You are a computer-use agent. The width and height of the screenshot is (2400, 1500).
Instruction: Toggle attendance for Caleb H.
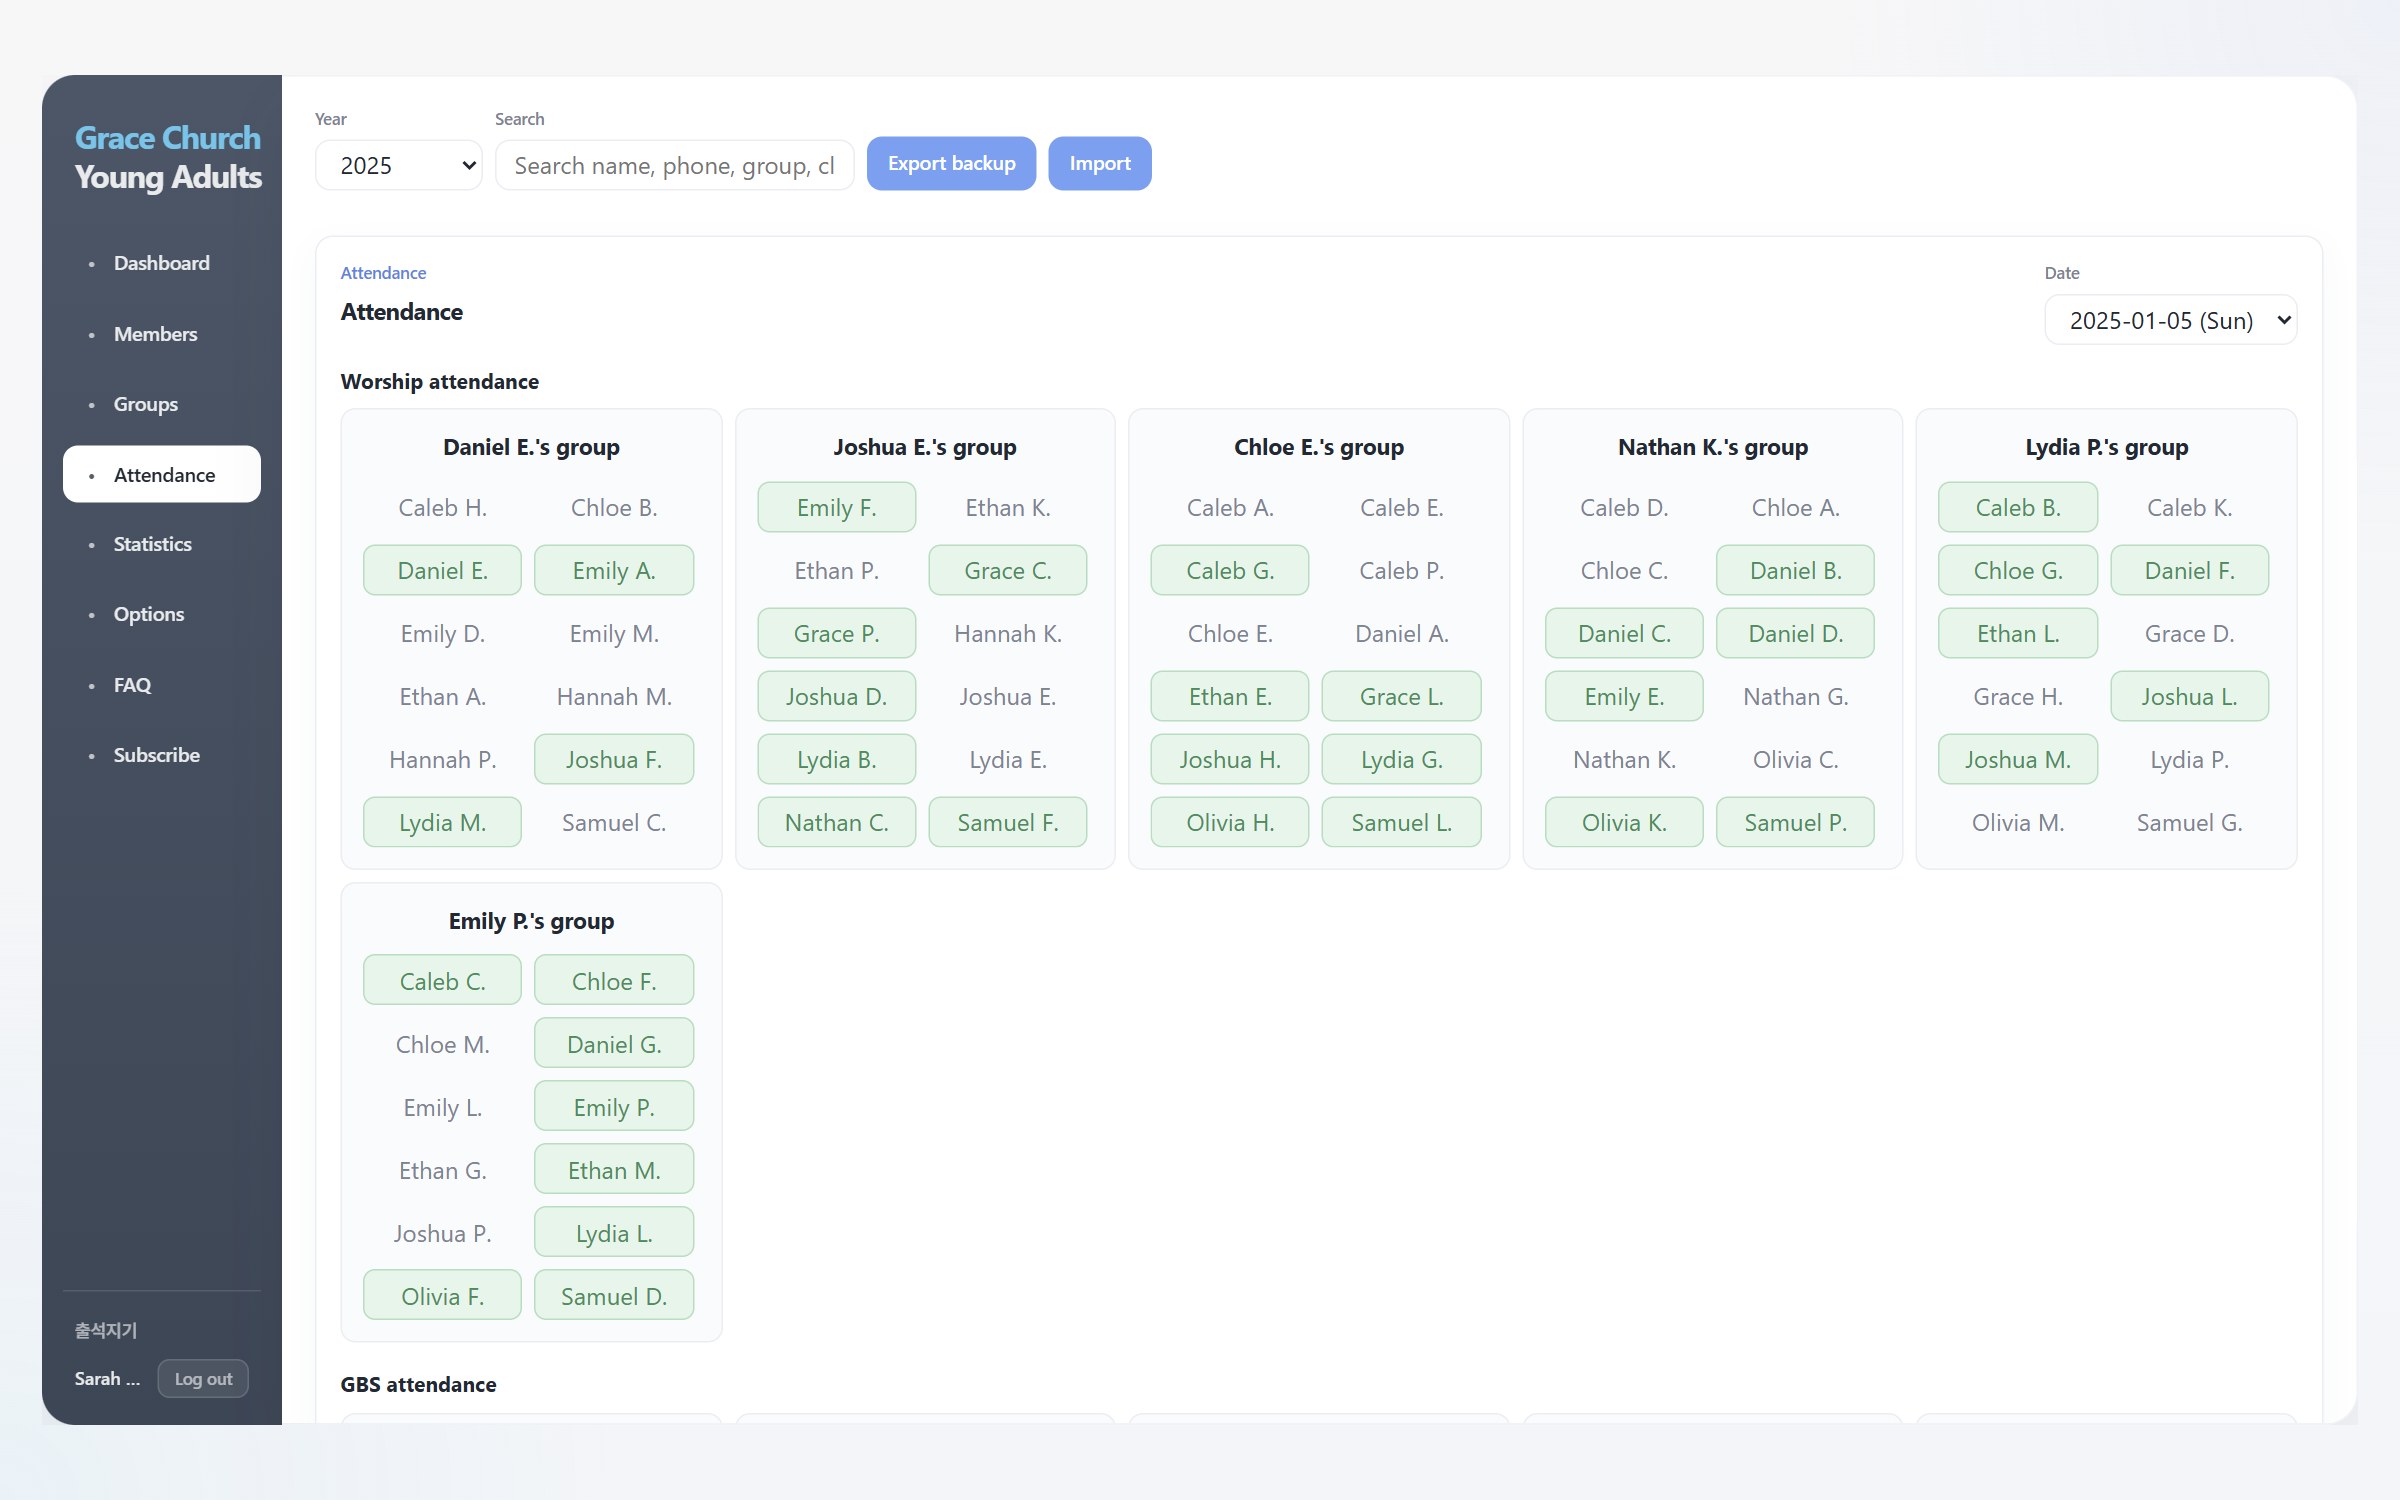pyautogui.click(x=442, y=508)
